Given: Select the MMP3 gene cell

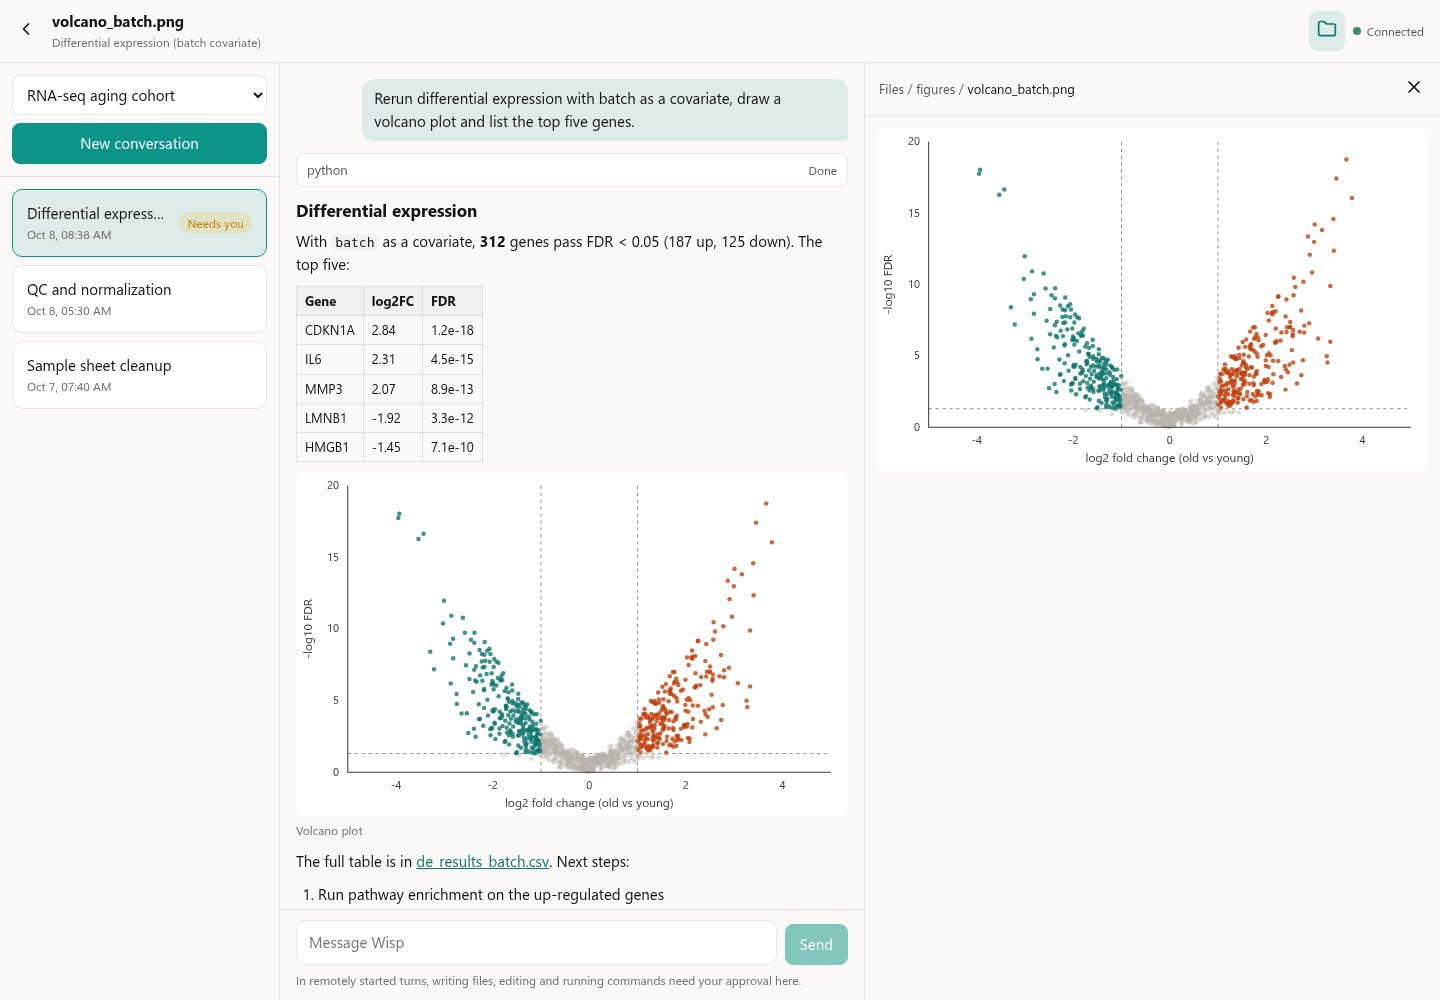Looking at the screenshot, I should [x=330, y=389].
